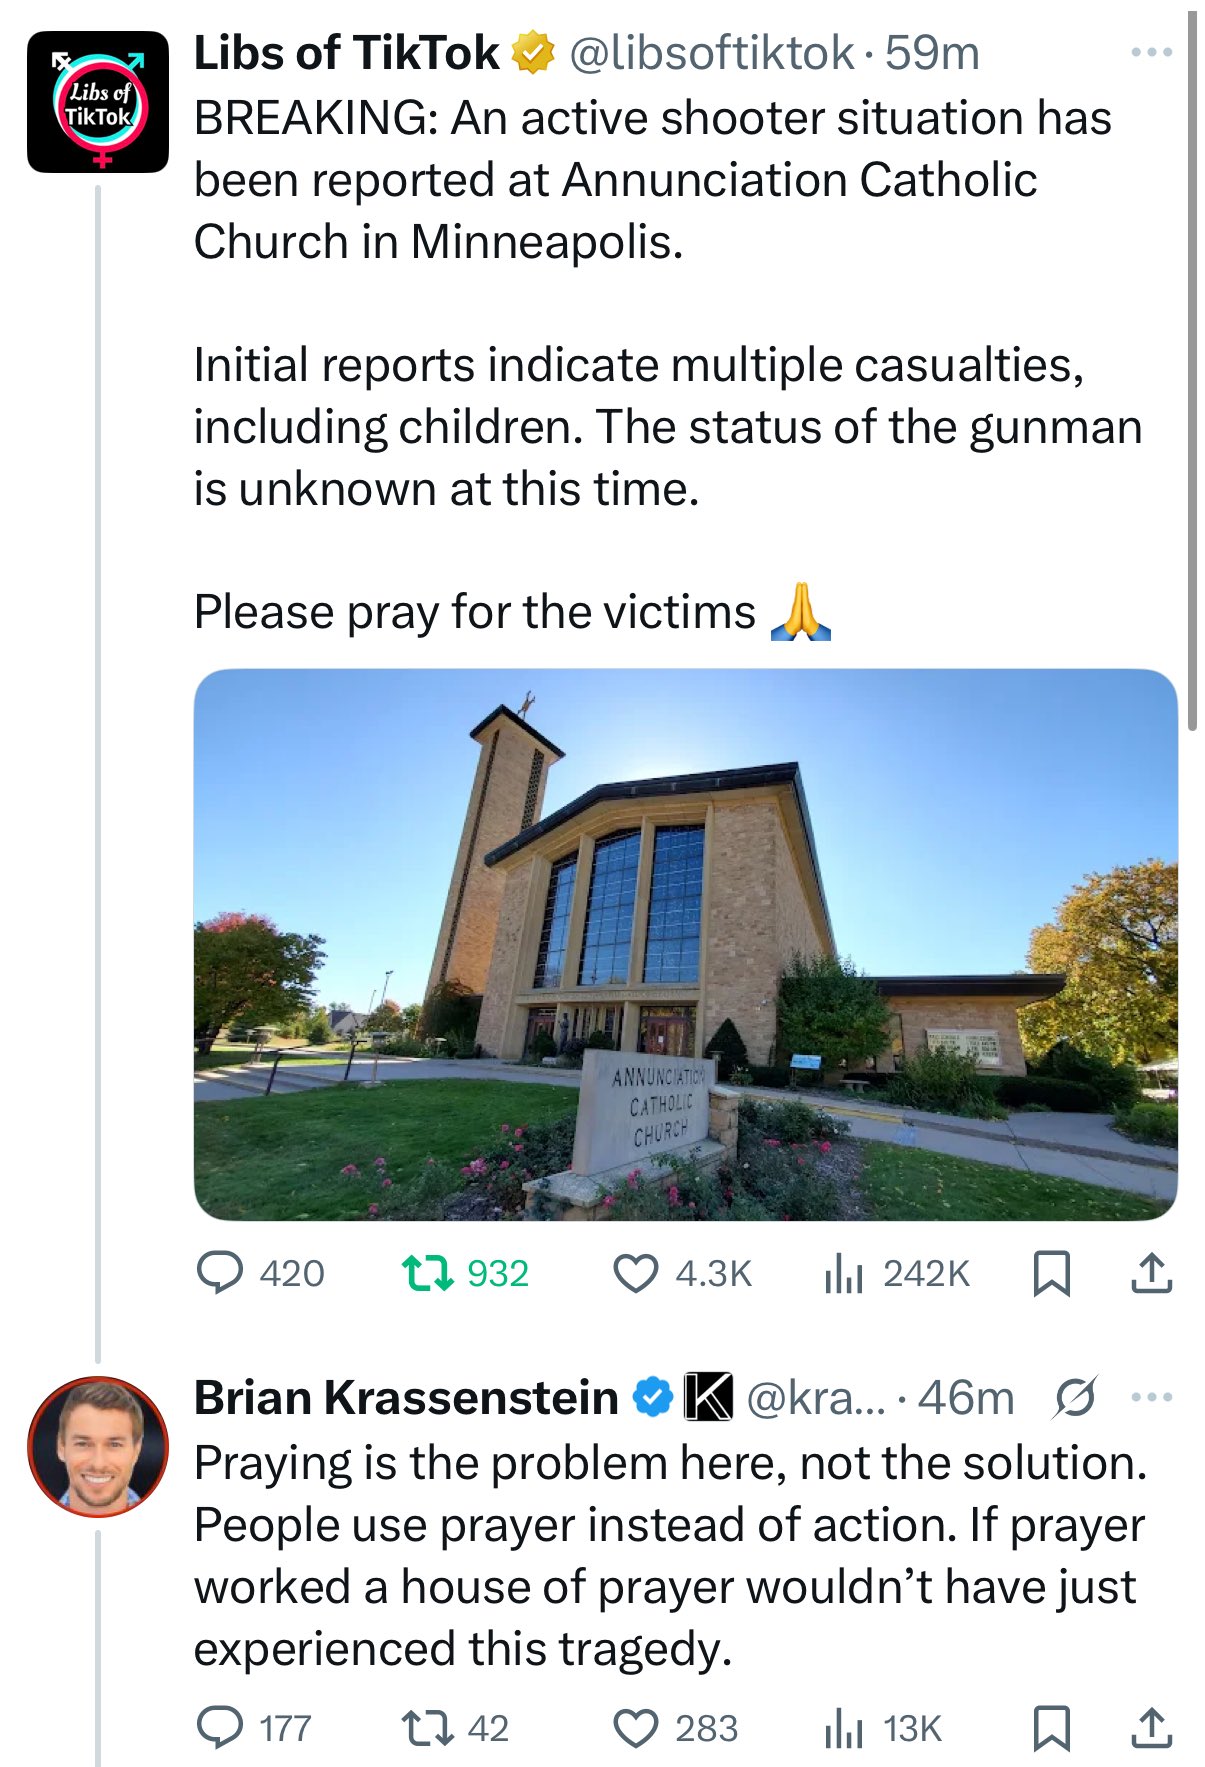Image resolution: width=1205 pixels, height=1767 pixels.
Task: Open Brian Krassenstein's name link
Action: (x=406, y=1397)
